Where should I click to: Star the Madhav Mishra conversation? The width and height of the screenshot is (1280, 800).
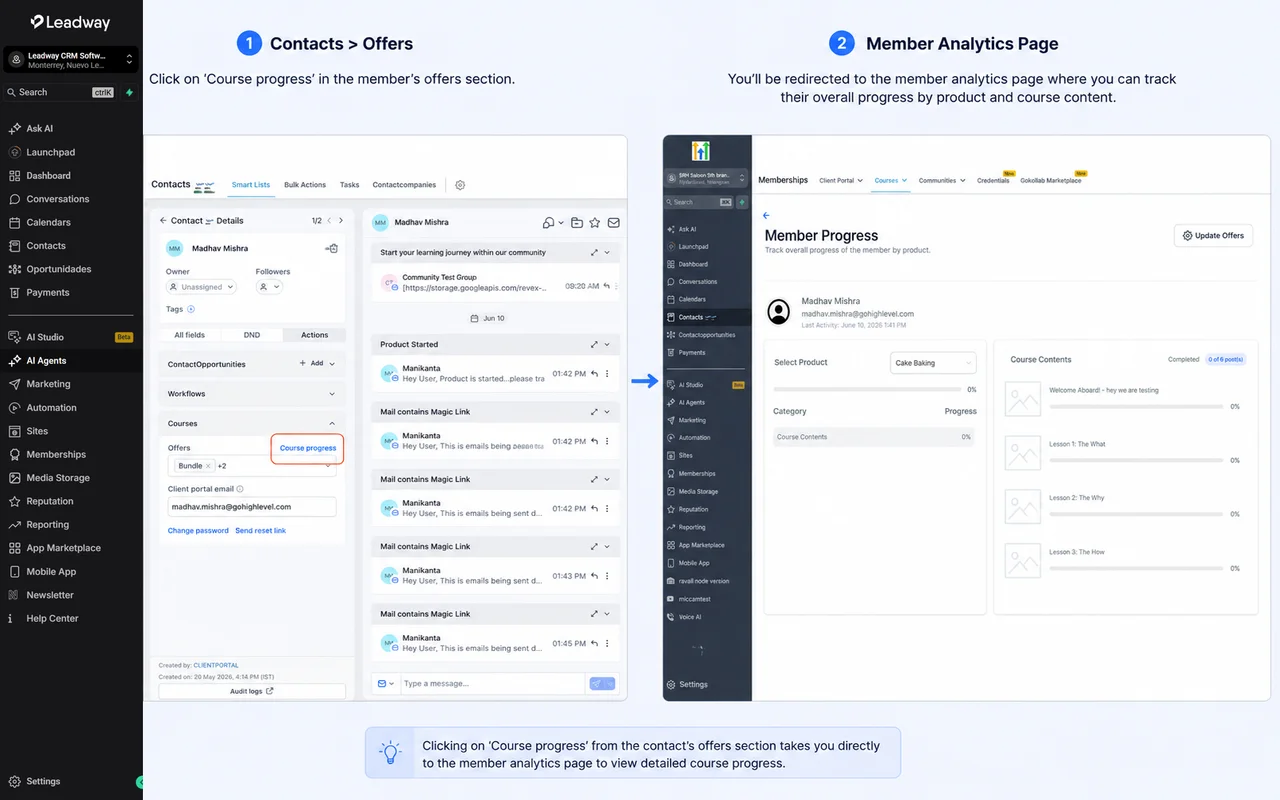click(595, 222)
